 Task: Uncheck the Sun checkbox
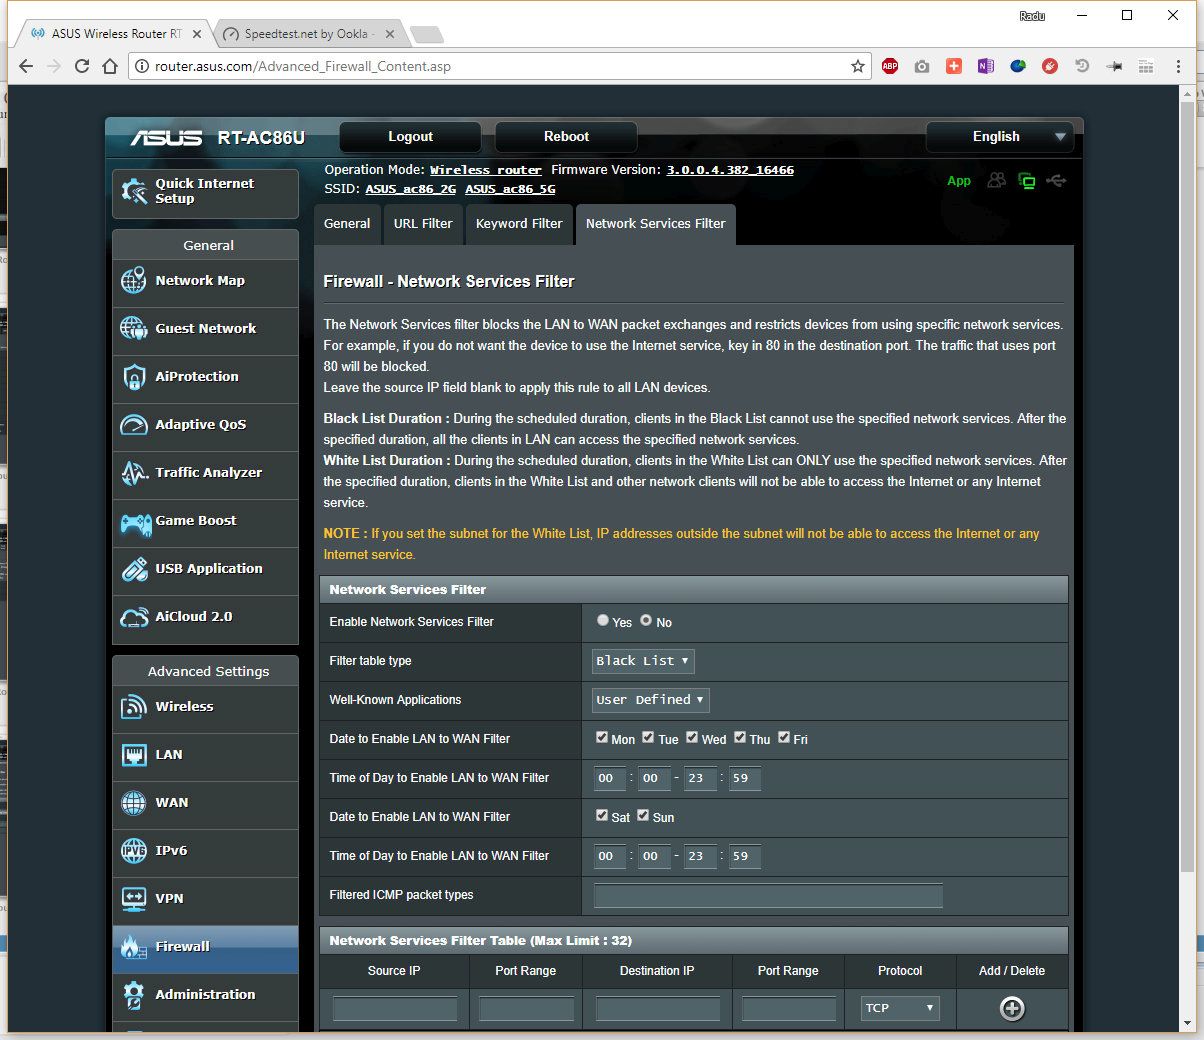[x=643, y=816]
